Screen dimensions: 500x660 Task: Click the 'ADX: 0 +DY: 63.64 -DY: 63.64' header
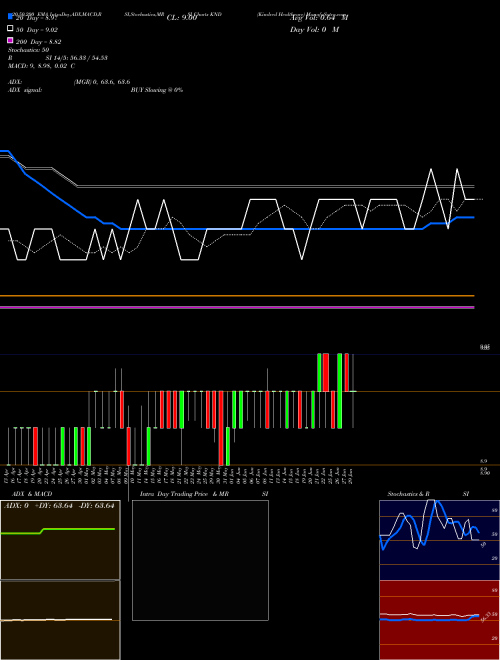(59, 506)
